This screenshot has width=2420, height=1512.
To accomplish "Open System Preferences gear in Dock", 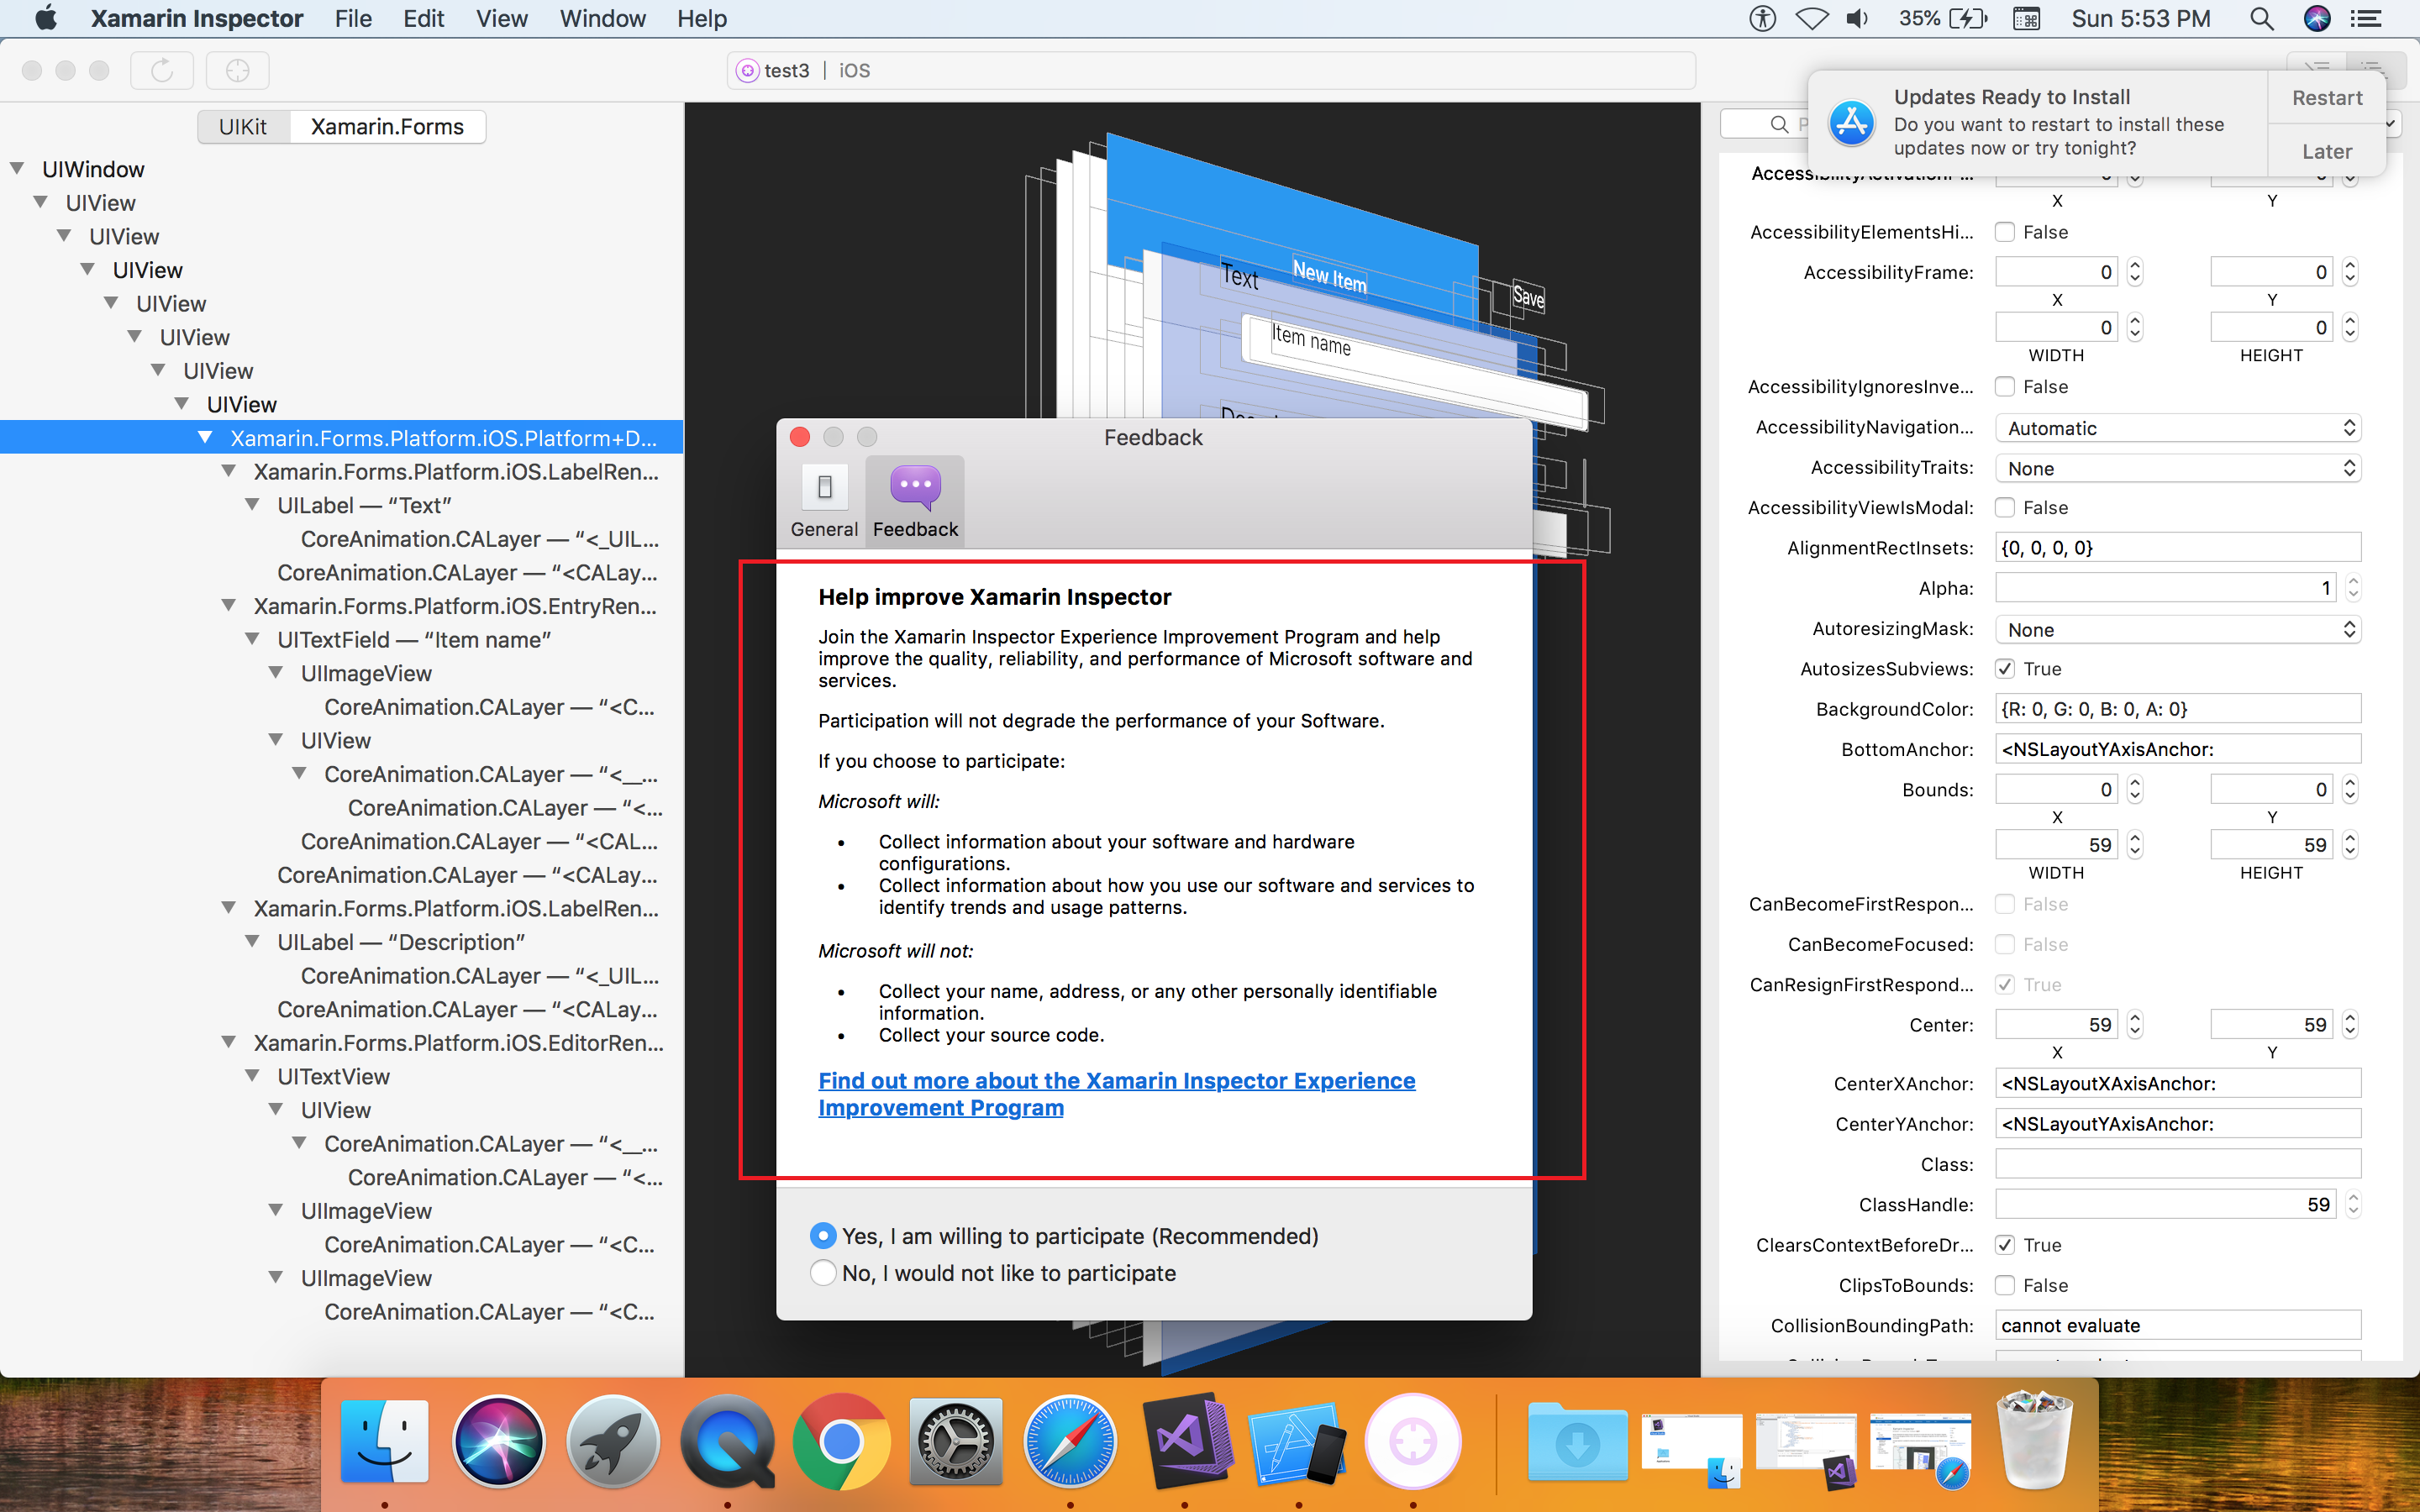I will click(956, 1441).
